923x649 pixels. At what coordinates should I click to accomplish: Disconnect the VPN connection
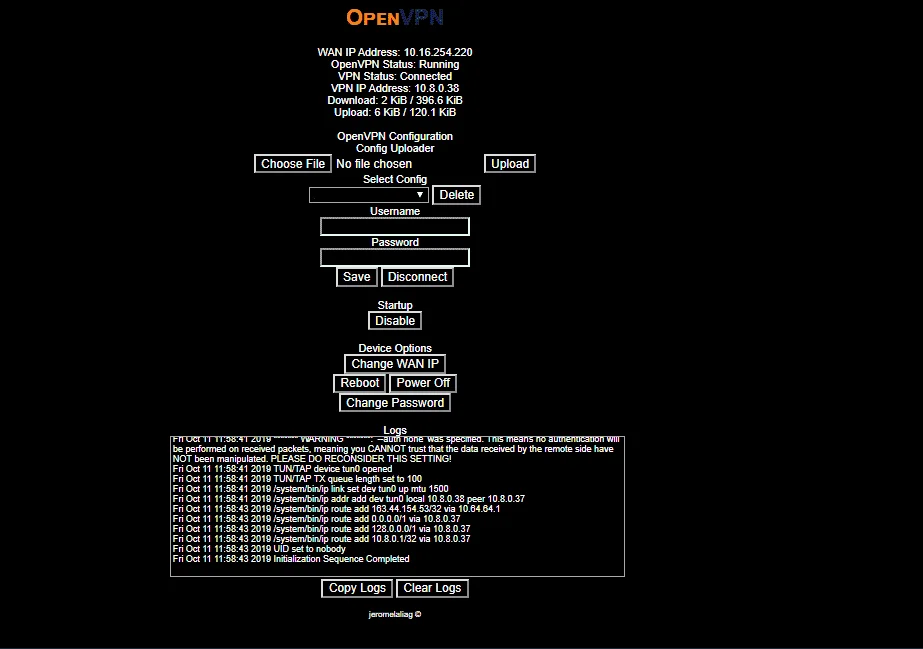[x=417, y=277]
